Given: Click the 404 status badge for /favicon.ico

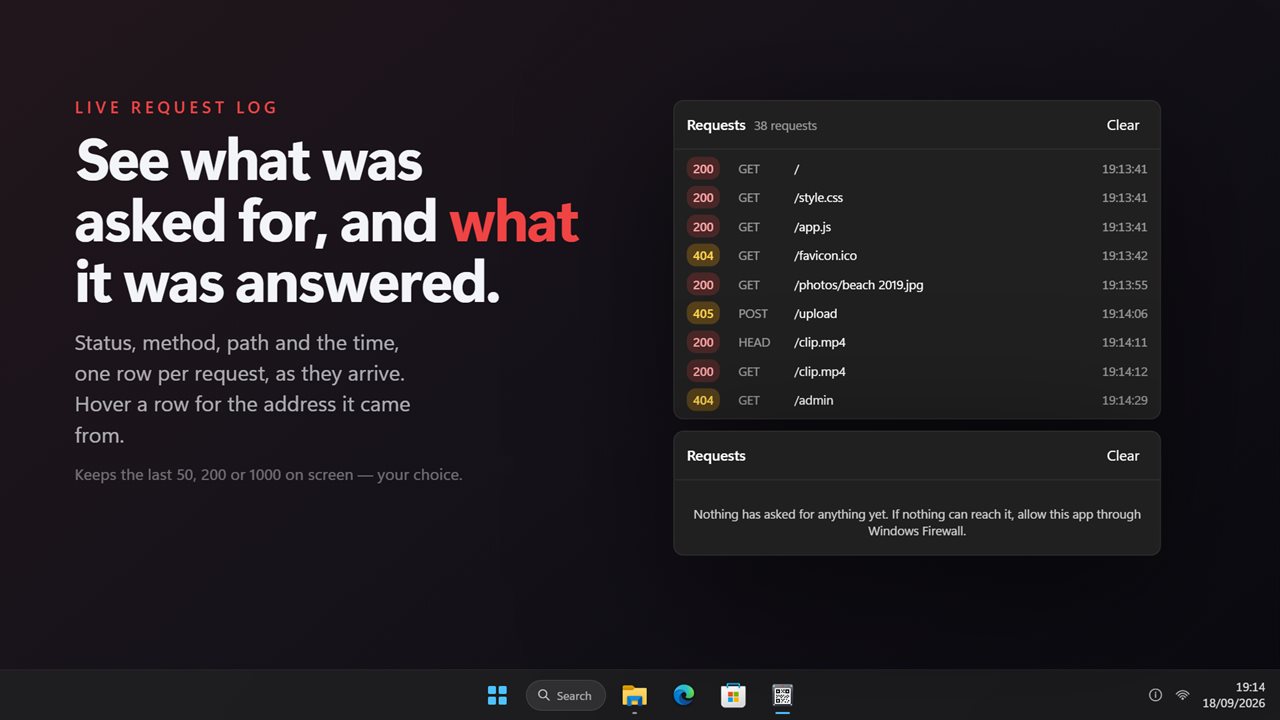Looking at the screenshot, I should pos(703,256).
